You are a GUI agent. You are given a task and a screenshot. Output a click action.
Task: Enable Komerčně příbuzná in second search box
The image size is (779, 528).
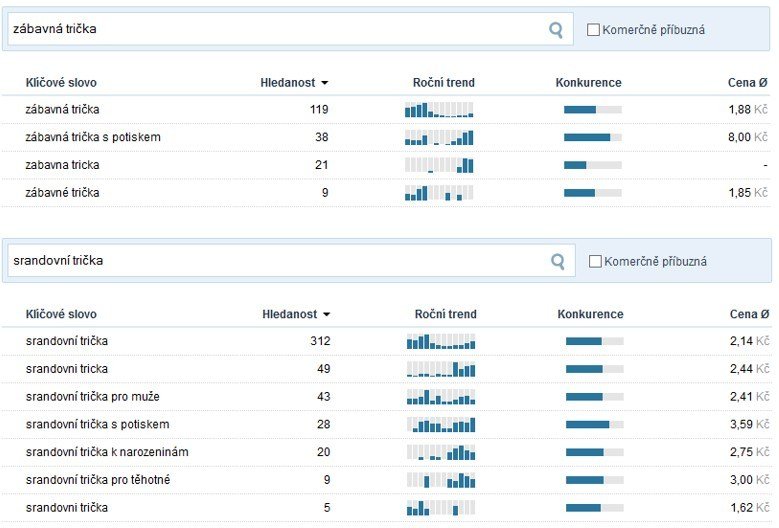(x=595, y=261)
